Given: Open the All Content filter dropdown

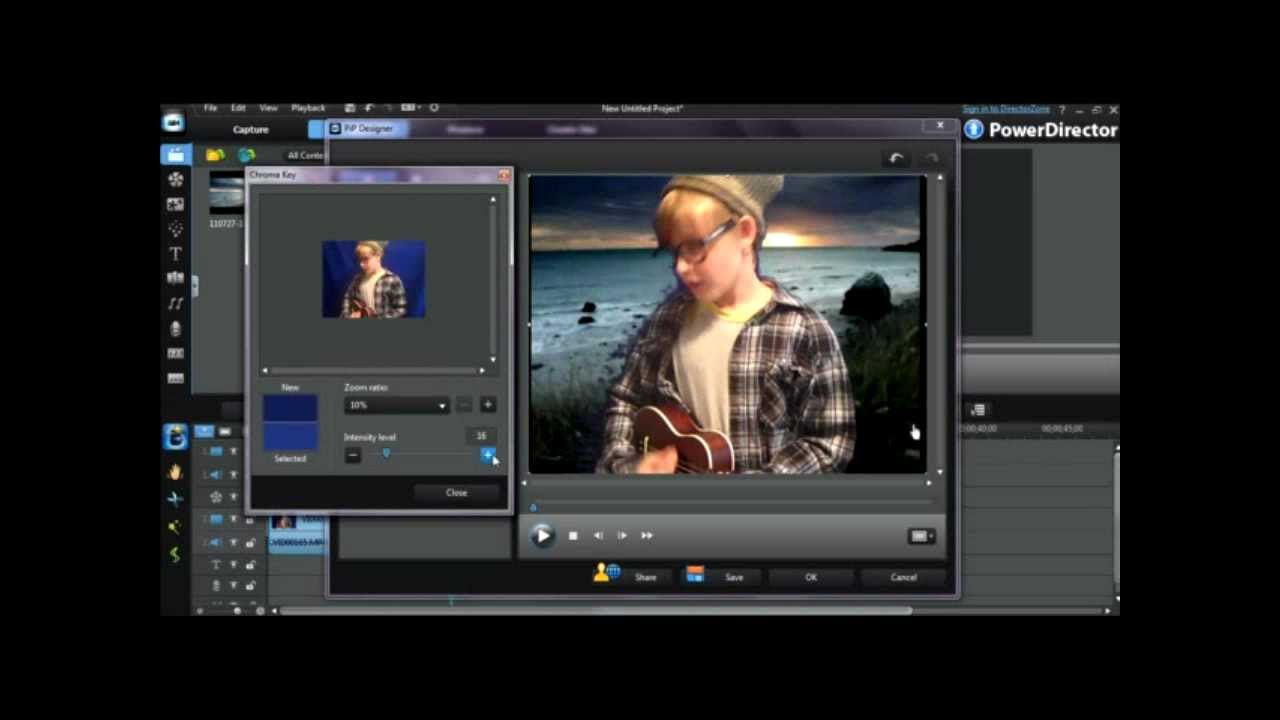Looking at the screenshot, I should coord(305,155).
